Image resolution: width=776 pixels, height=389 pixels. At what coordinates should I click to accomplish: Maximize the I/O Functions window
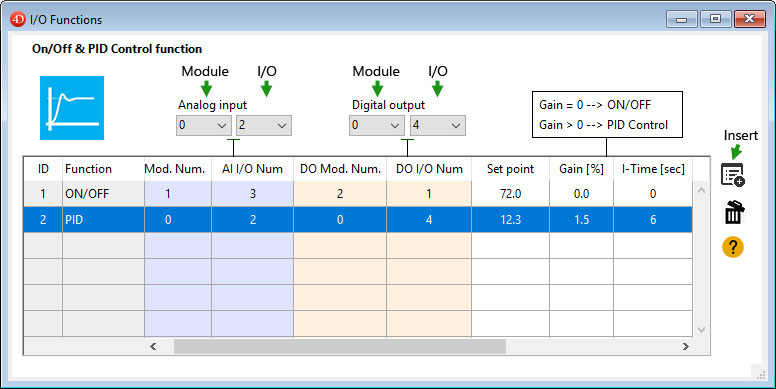tap(715, 19)
